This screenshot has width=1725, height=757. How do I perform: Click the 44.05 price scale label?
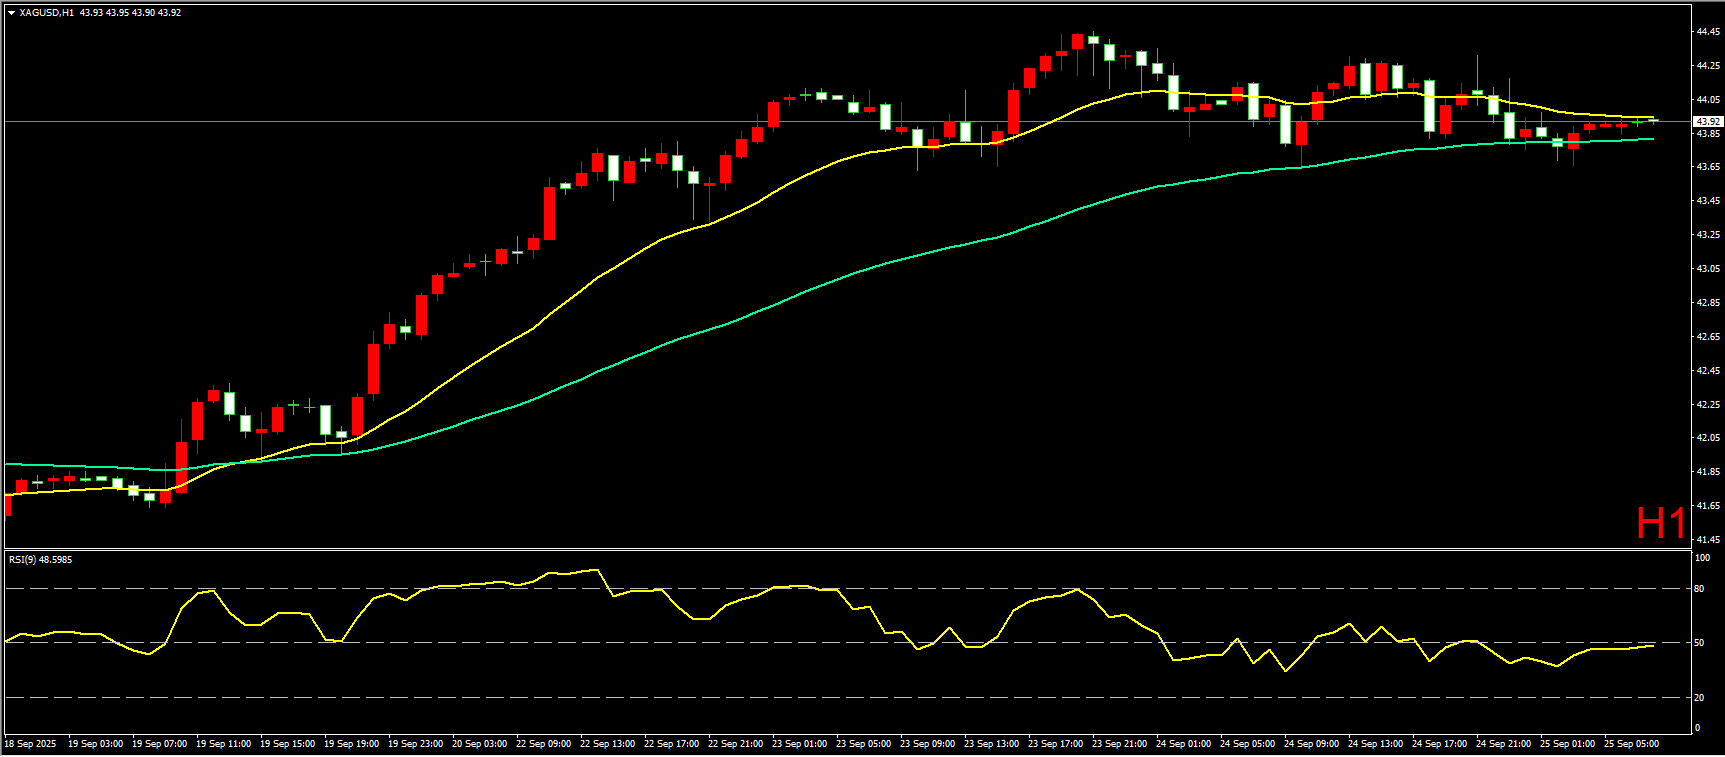point(1707,100)
